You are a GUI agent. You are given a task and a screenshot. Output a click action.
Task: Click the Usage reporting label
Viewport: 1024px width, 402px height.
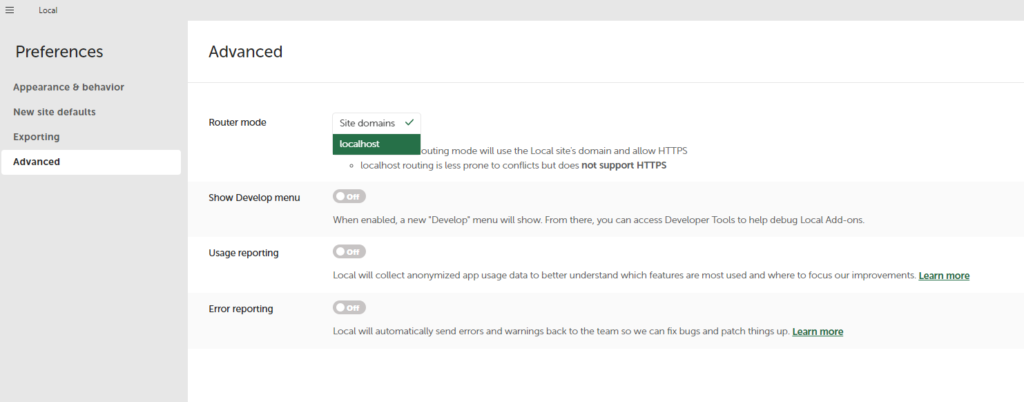coord(243,253)
